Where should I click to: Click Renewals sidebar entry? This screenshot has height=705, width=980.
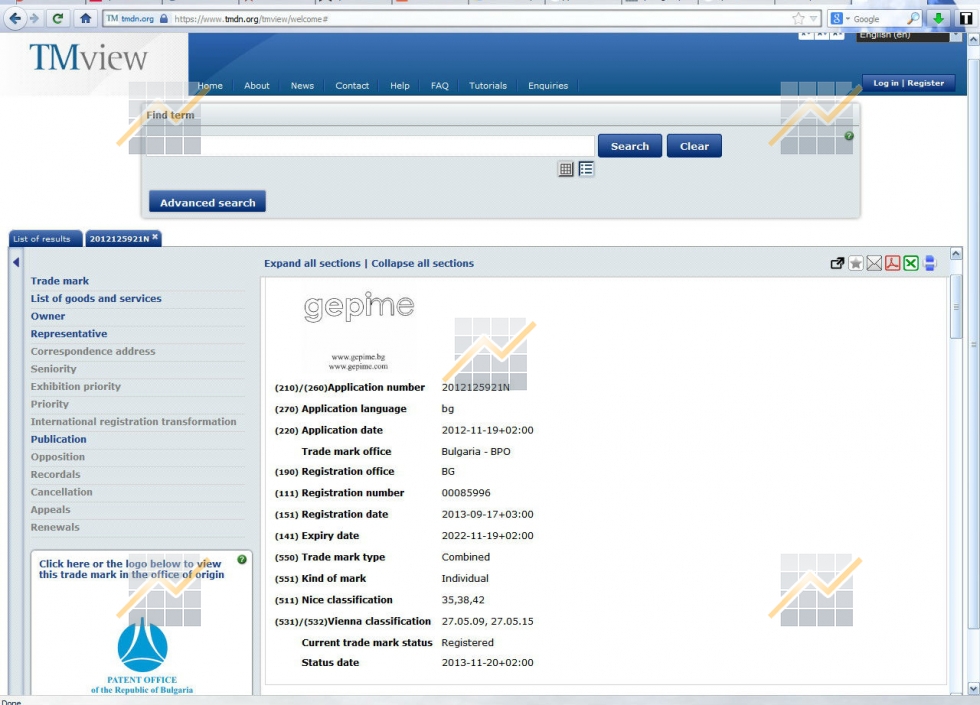55,528
